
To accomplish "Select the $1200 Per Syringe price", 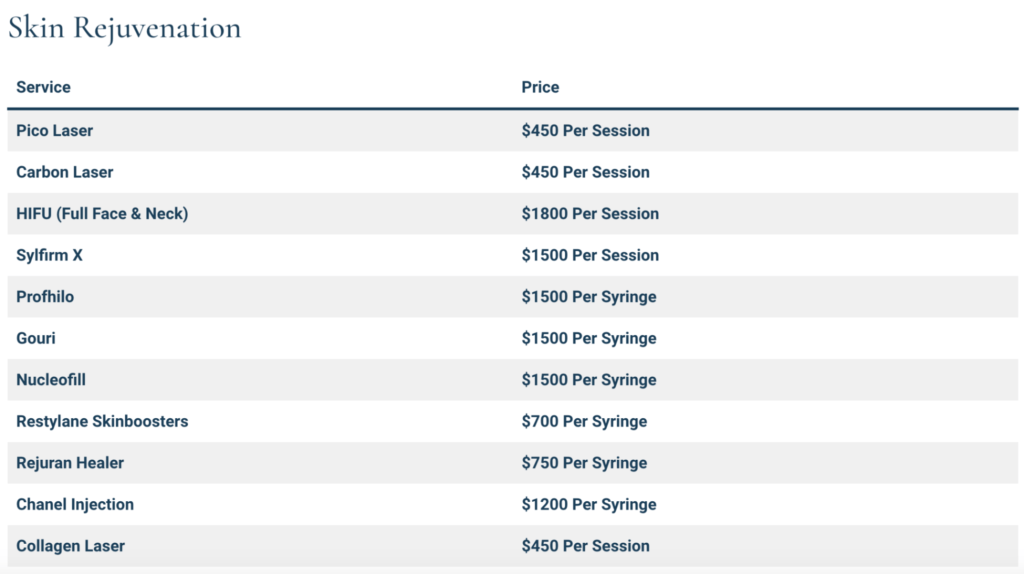I will point(589,504).
